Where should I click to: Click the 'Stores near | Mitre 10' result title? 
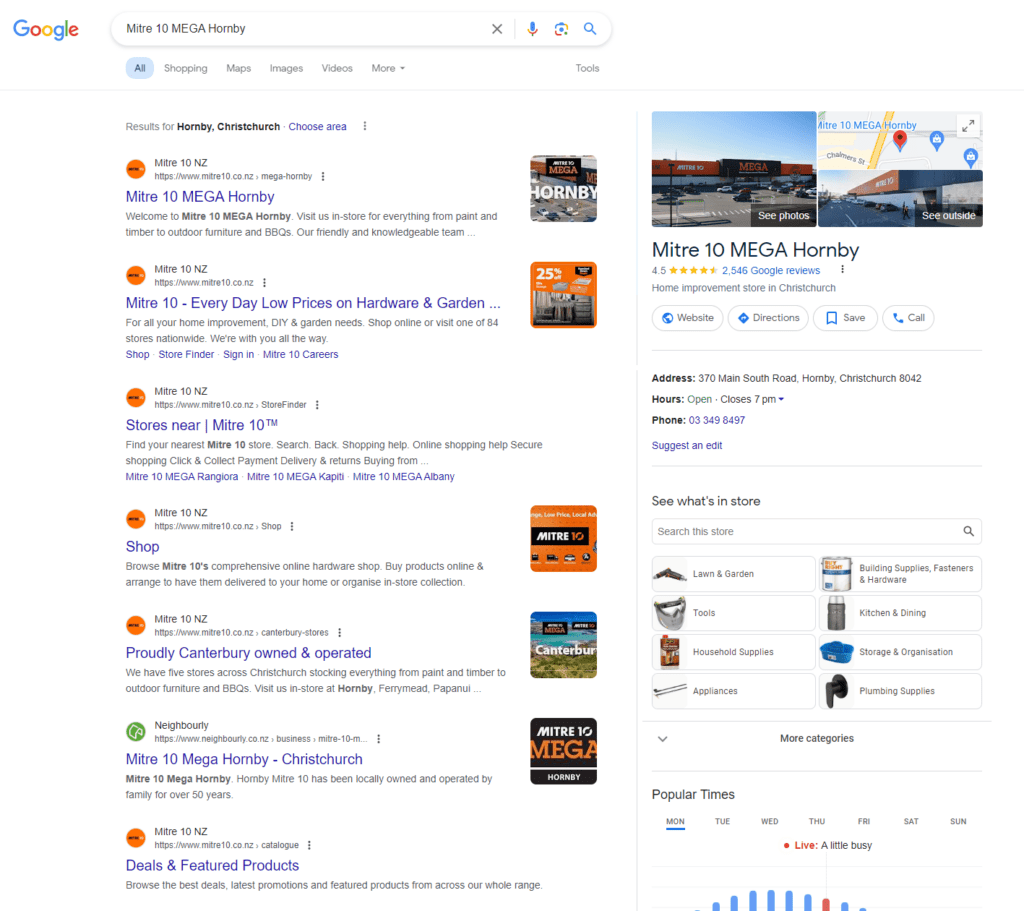pyautogui.click(x=202, y=425)
